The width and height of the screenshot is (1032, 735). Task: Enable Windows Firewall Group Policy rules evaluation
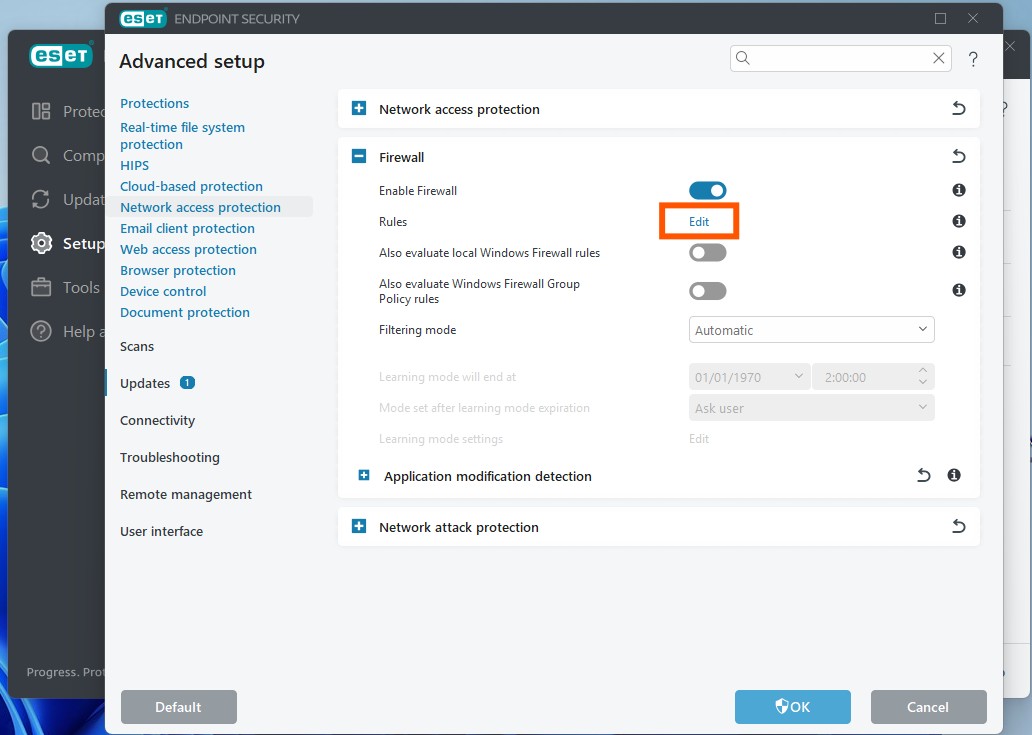(x=707, y=291)
